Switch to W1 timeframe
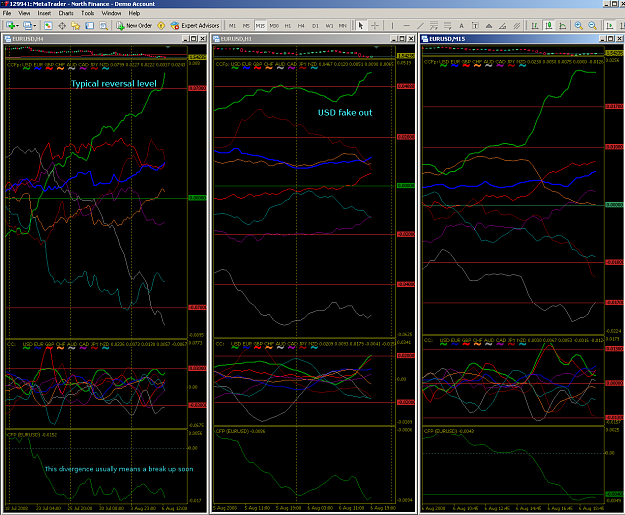This screenshot has height=515, width=625. [x=329, y=26]
